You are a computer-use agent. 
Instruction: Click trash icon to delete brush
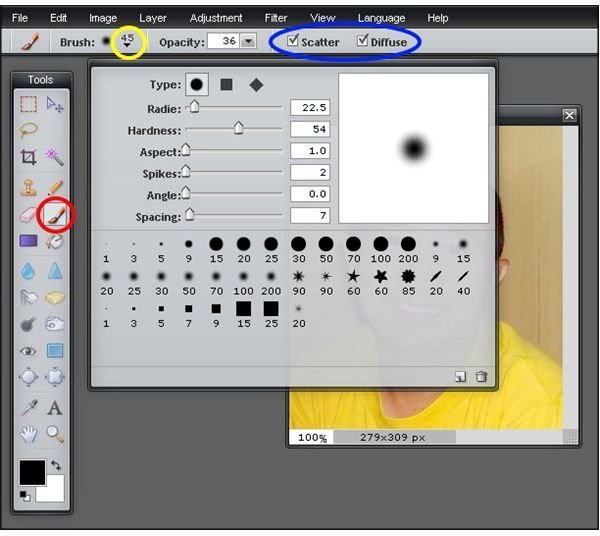click(x=481, y=377)
